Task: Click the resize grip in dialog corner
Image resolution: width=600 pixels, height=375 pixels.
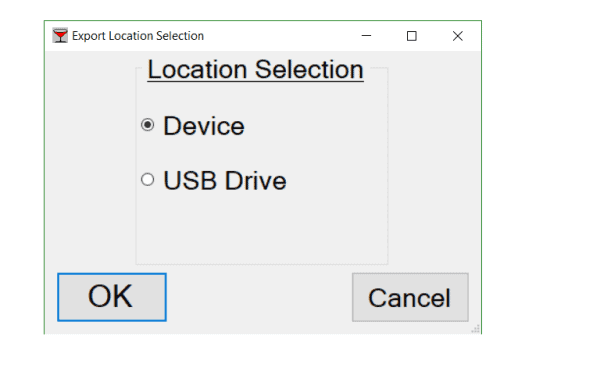Action: pyautogui.click(x=476, y=329)
